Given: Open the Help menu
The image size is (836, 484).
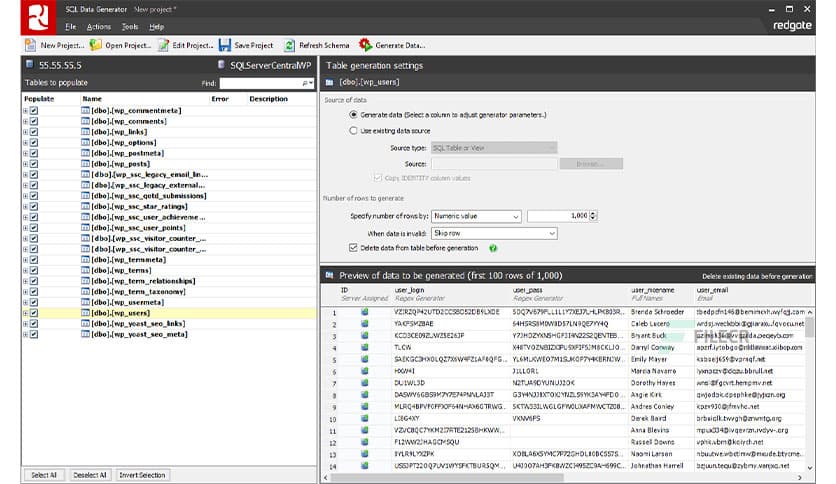Looking at the screenshot, I should (x=156, y=27).
